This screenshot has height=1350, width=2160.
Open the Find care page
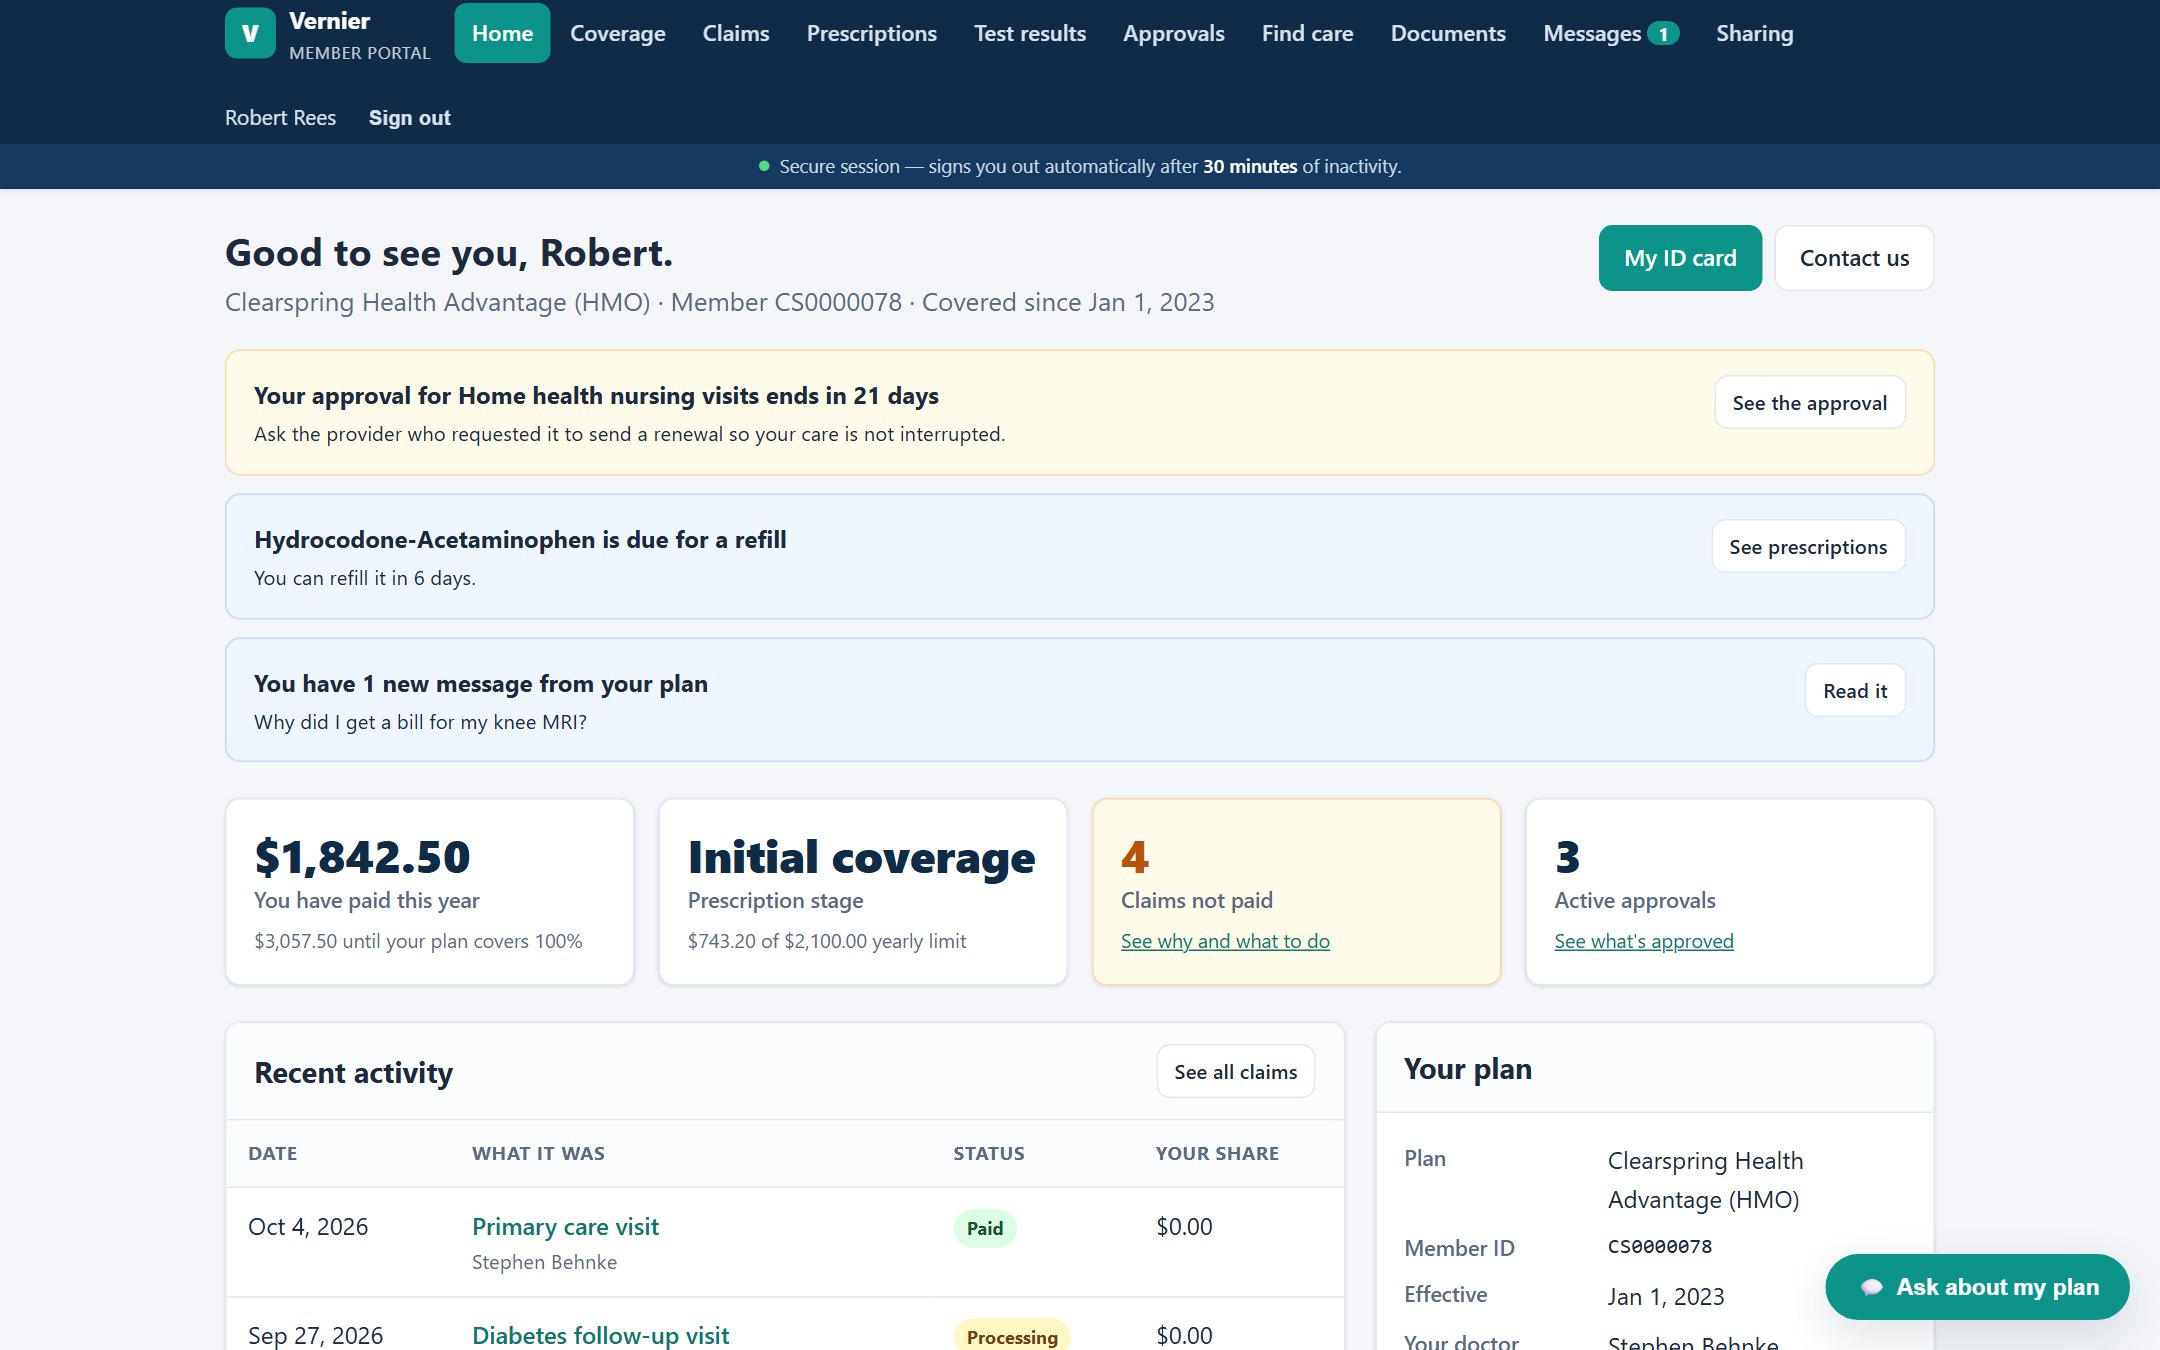pyautogui.click(x=1307, y=33)
